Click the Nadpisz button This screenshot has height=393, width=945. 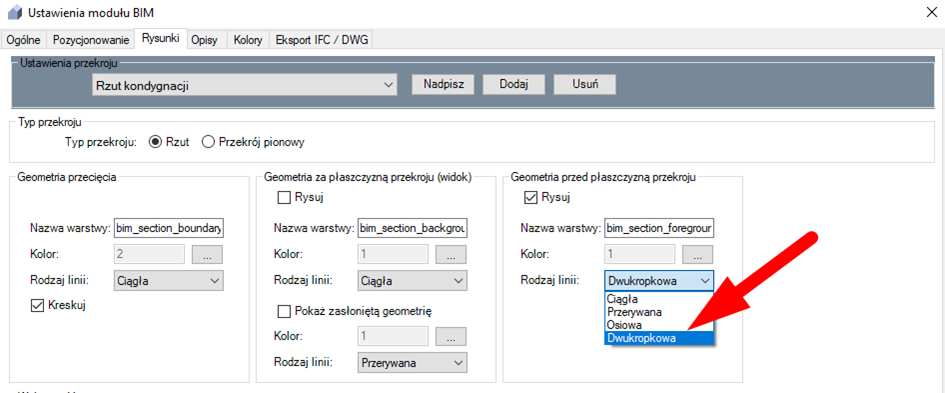(x=442, y=84)
